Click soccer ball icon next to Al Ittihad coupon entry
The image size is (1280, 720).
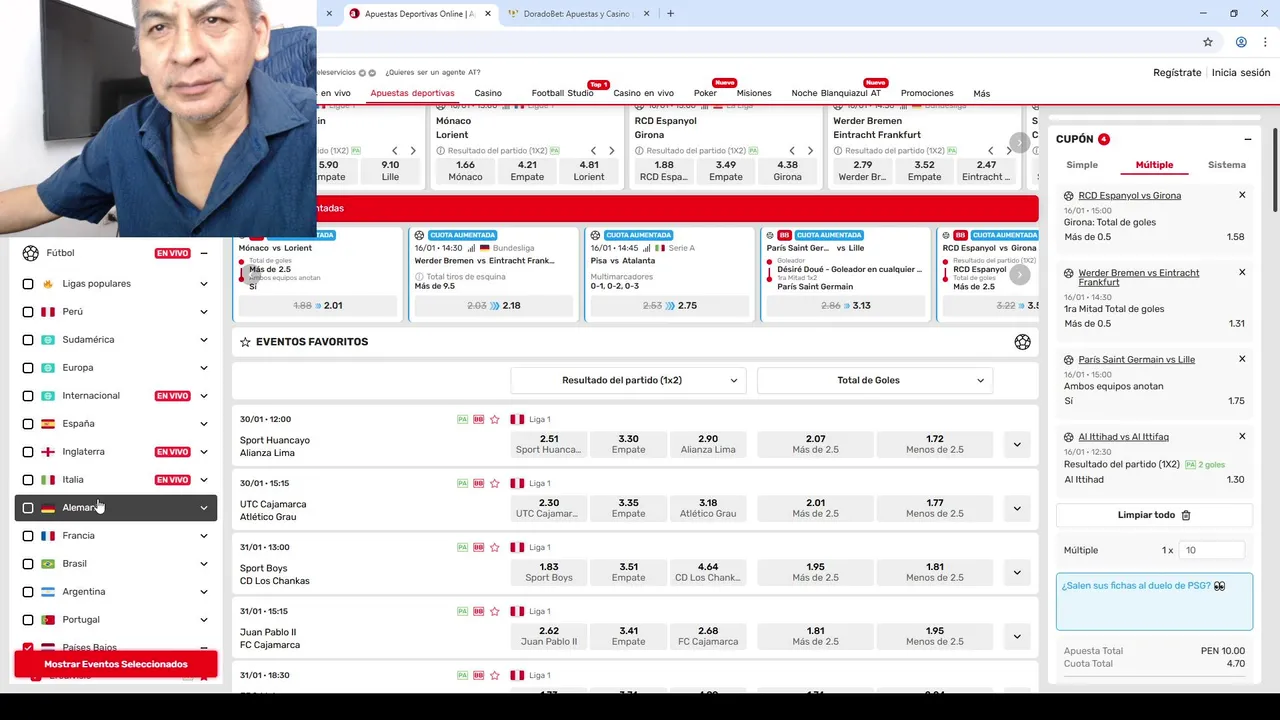(x=1069, y=437)
